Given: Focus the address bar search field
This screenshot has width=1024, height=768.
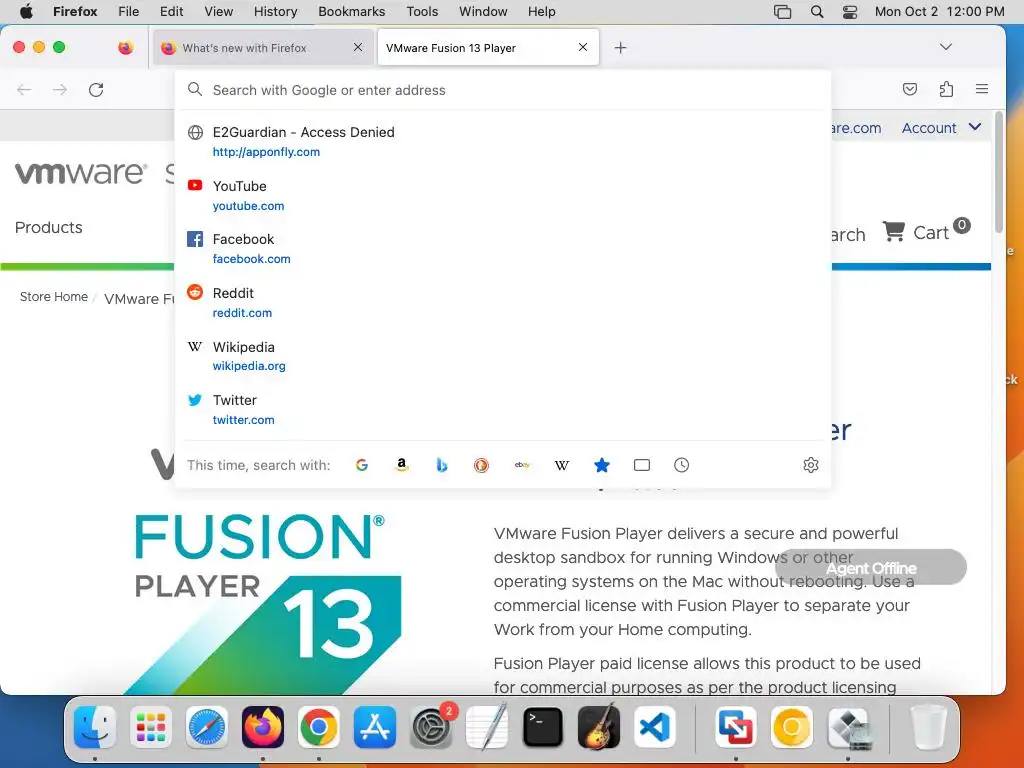Looking at the screenshot, I should (x=503, y=90).
